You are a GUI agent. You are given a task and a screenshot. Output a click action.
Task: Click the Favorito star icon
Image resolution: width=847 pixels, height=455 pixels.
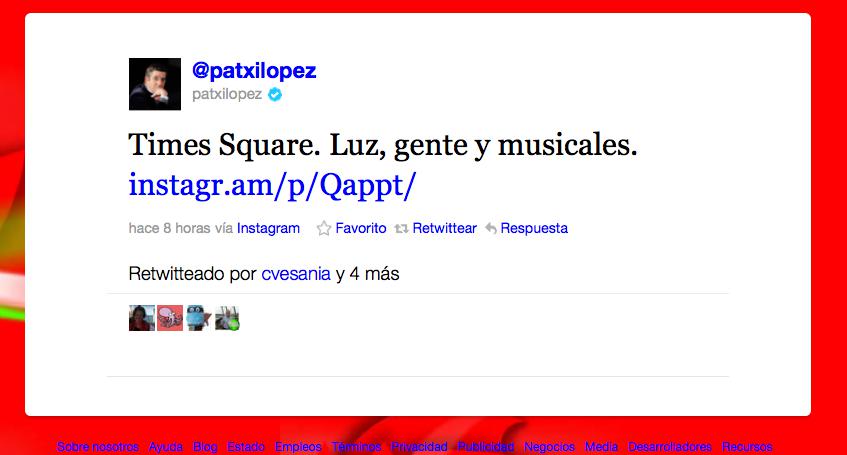pos(324,229)
